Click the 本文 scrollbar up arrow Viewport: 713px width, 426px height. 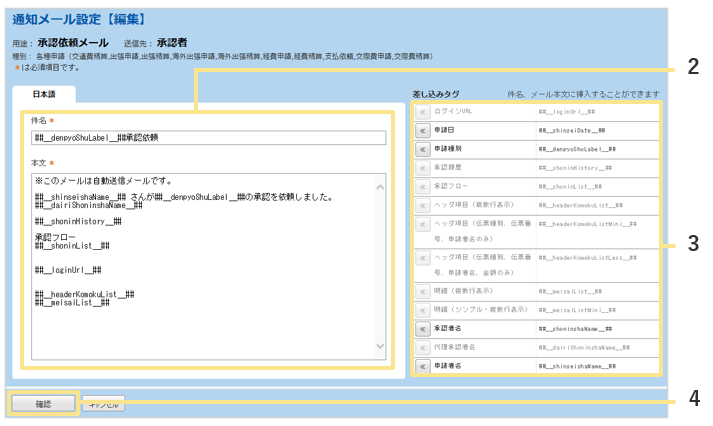pos(380,186)
